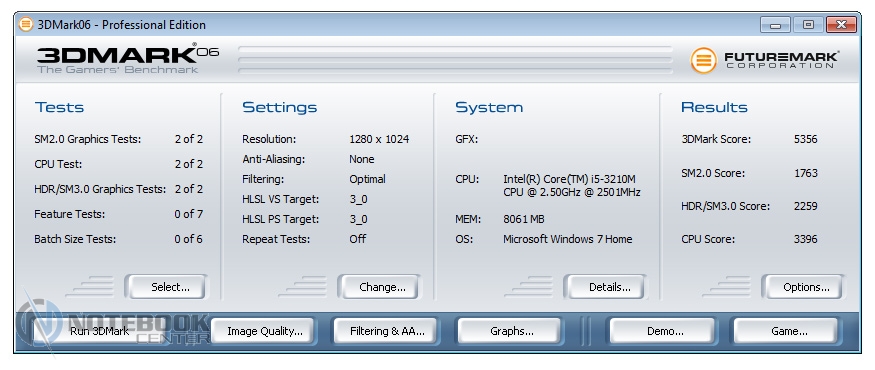This screenshot has width=875, height=370.
Task: Click the 3DMark Score value 5356
Action: 805,140
